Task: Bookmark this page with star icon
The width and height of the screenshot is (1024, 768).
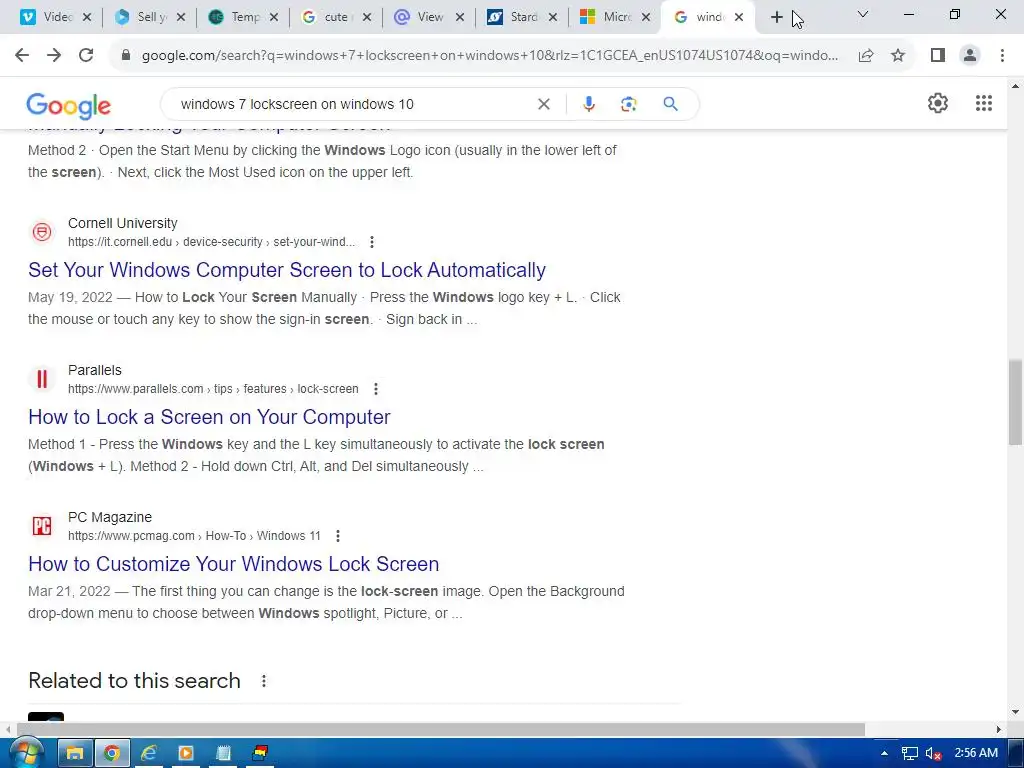Action: (x=898, y=56)
